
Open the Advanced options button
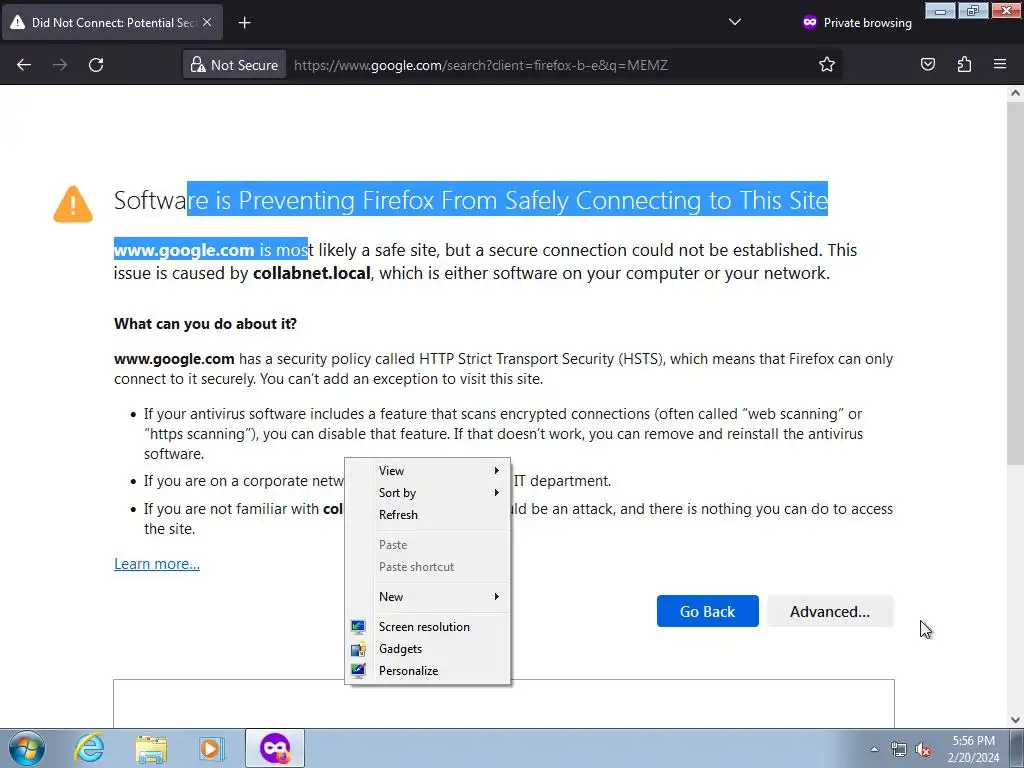[830, 611]
